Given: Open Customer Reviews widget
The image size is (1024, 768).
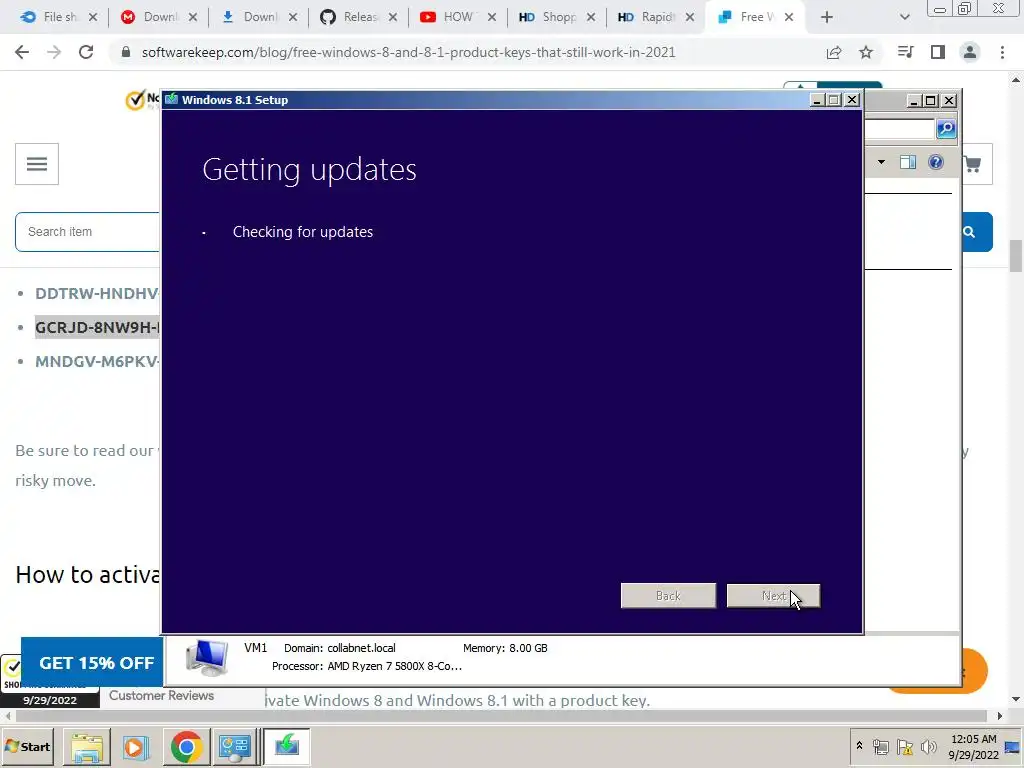Looking at the screenshot, I should pyautogui.click(x=161, y=696).
